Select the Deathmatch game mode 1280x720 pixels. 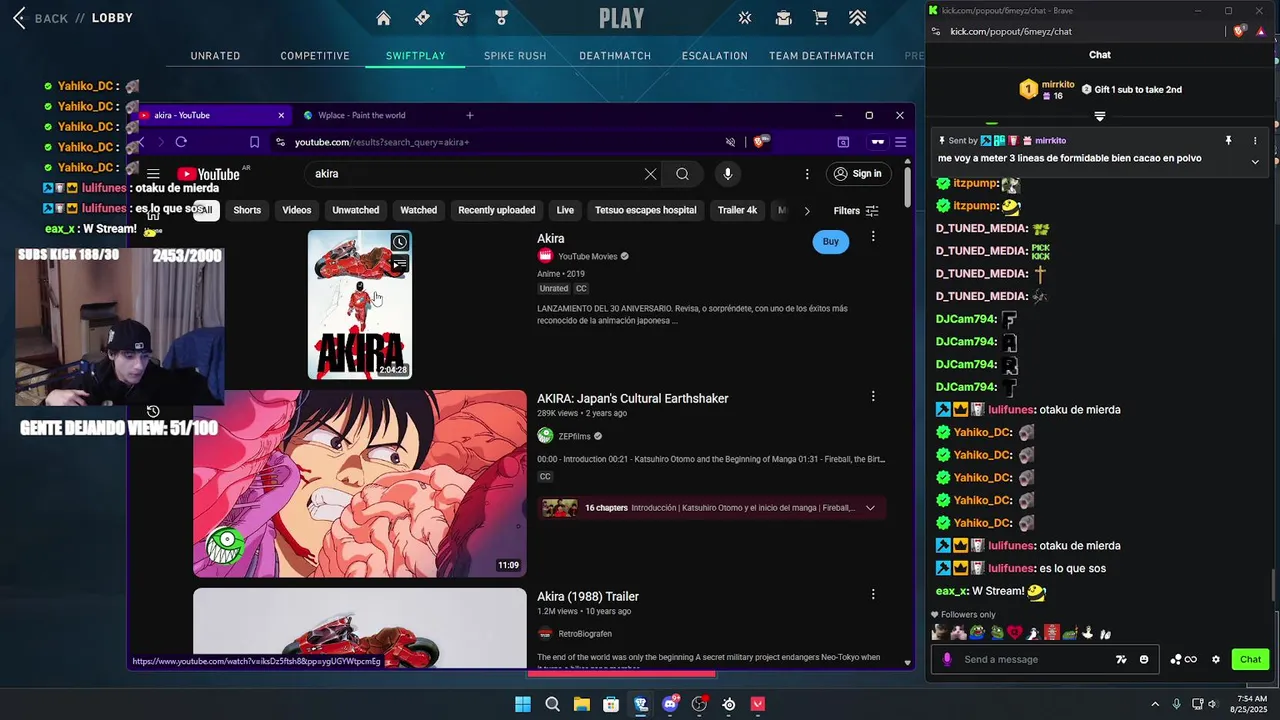(x=615, y=56)
